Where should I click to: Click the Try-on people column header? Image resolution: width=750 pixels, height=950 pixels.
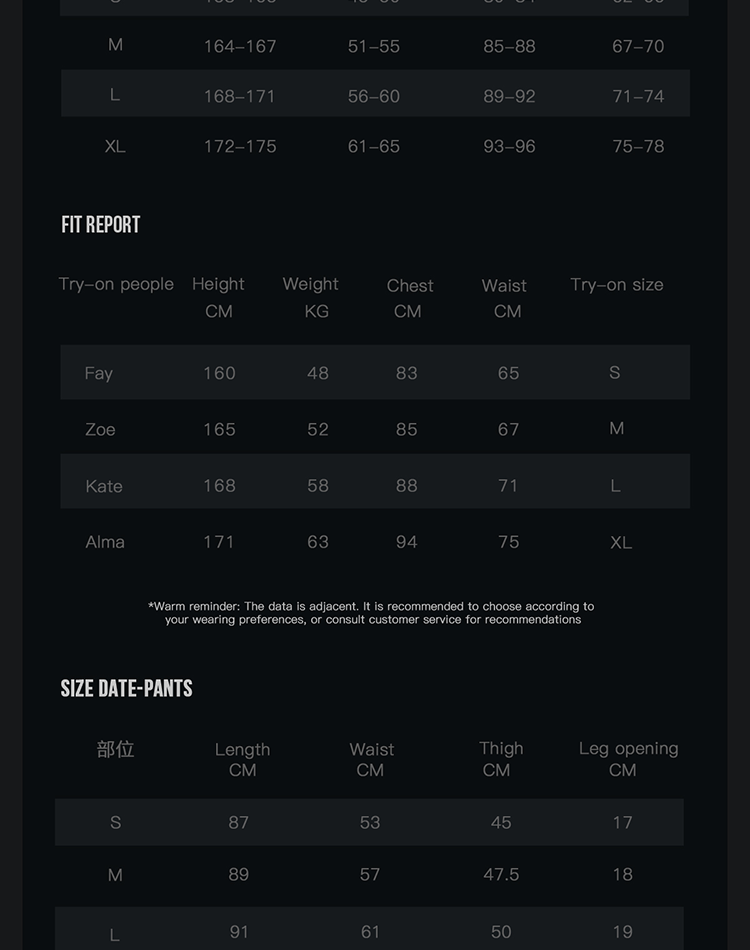click(116, 284)
